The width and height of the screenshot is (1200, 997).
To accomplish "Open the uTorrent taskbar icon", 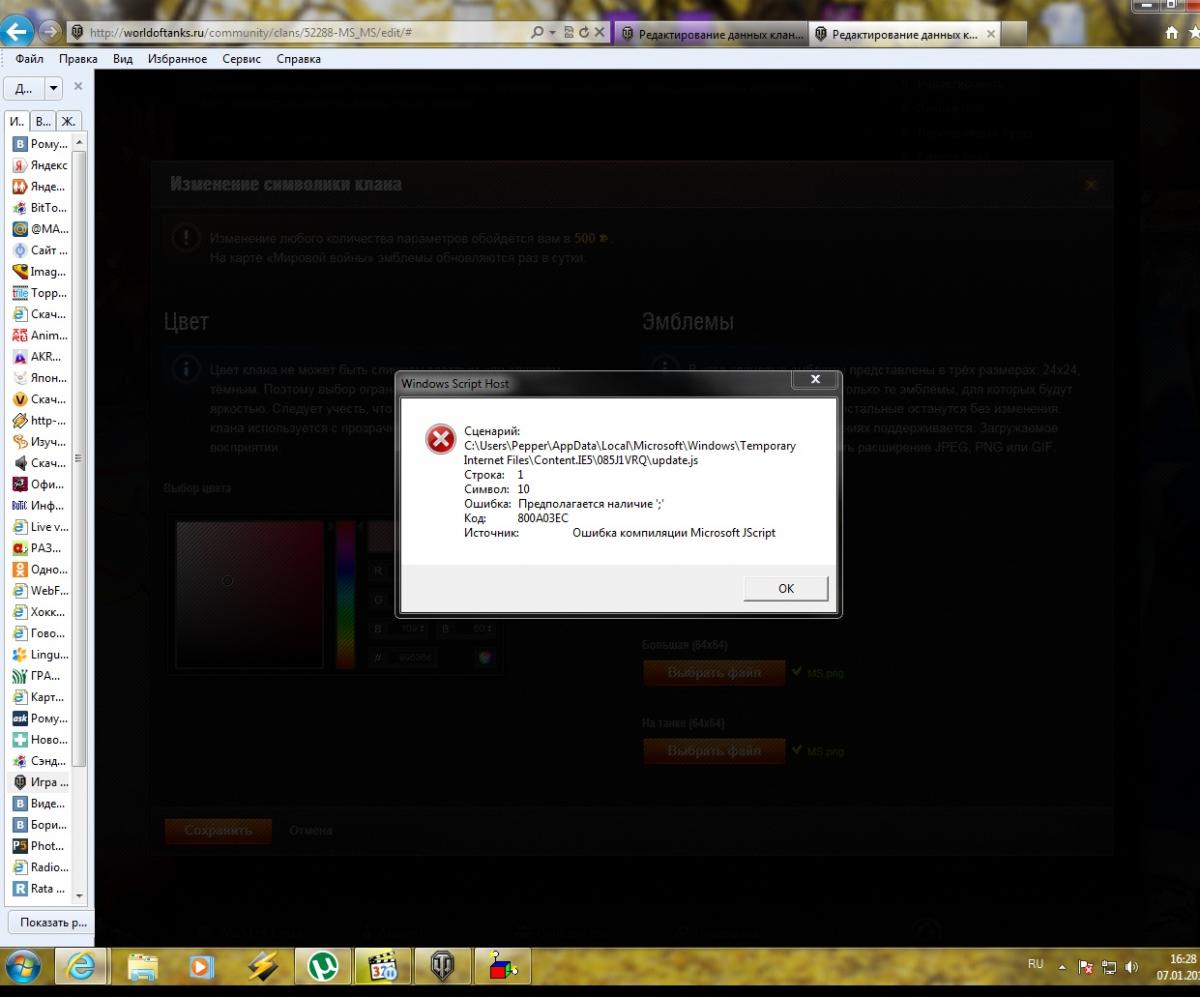I will coord(322,967).
